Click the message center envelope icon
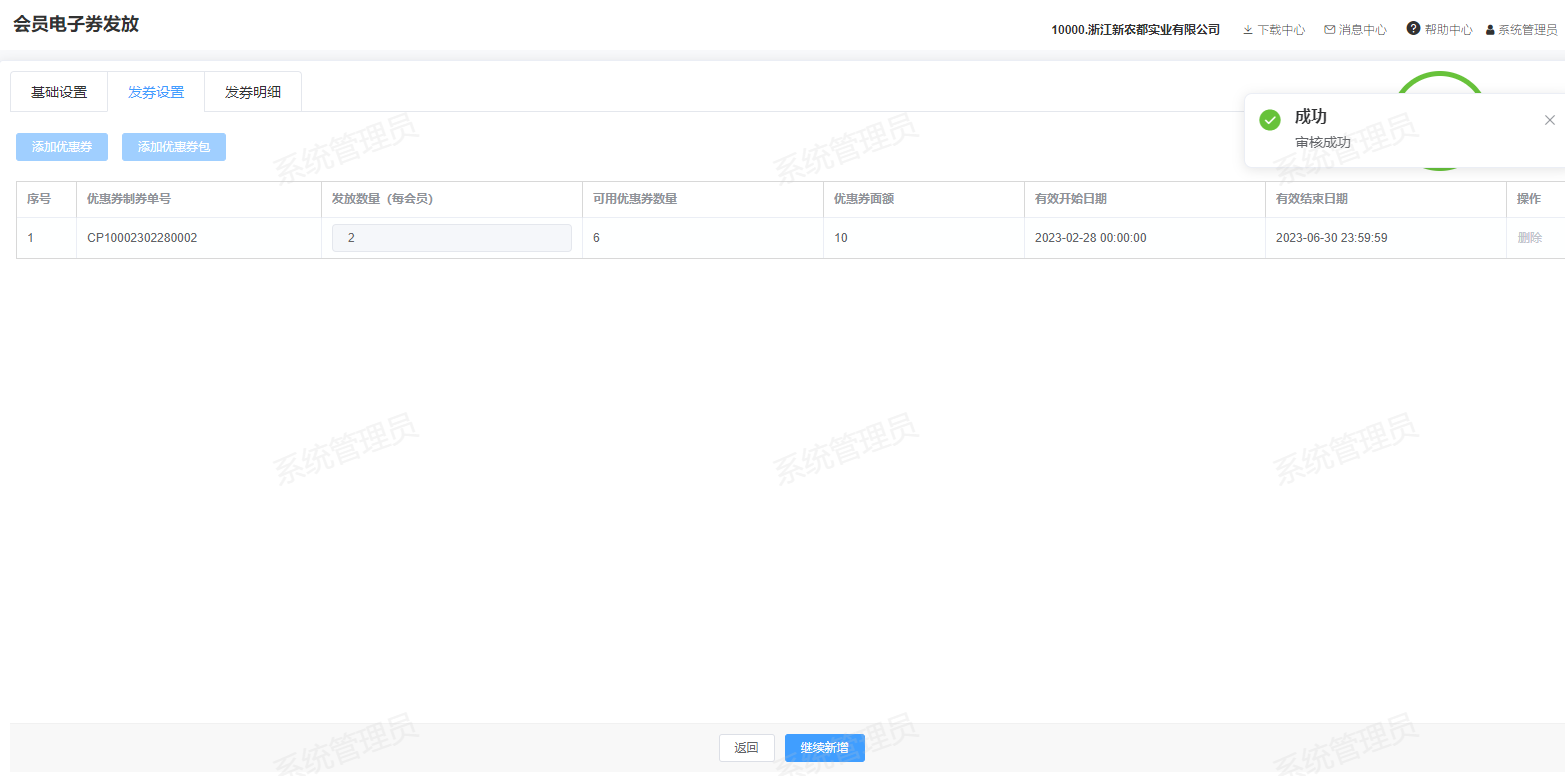The image size is (1565, 776). click(x=1330, y=30)
